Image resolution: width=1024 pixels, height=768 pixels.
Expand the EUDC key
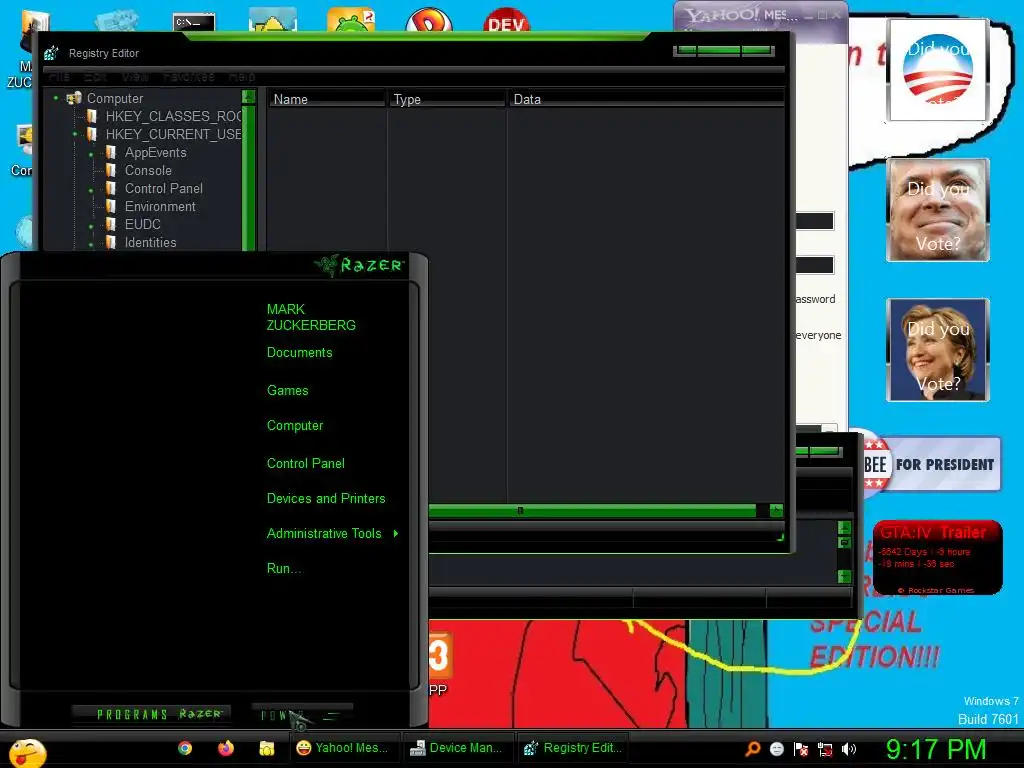point(91,227)
